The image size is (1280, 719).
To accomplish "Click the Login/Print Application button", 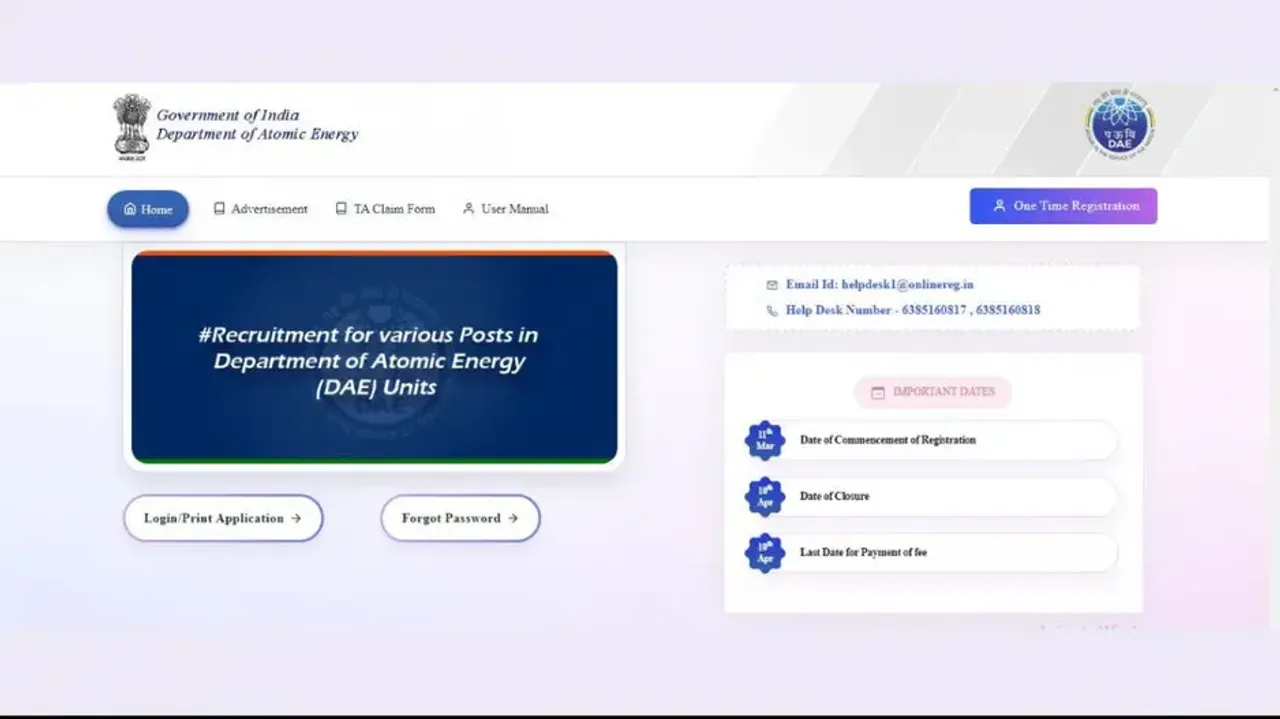I will pos(223,518).
